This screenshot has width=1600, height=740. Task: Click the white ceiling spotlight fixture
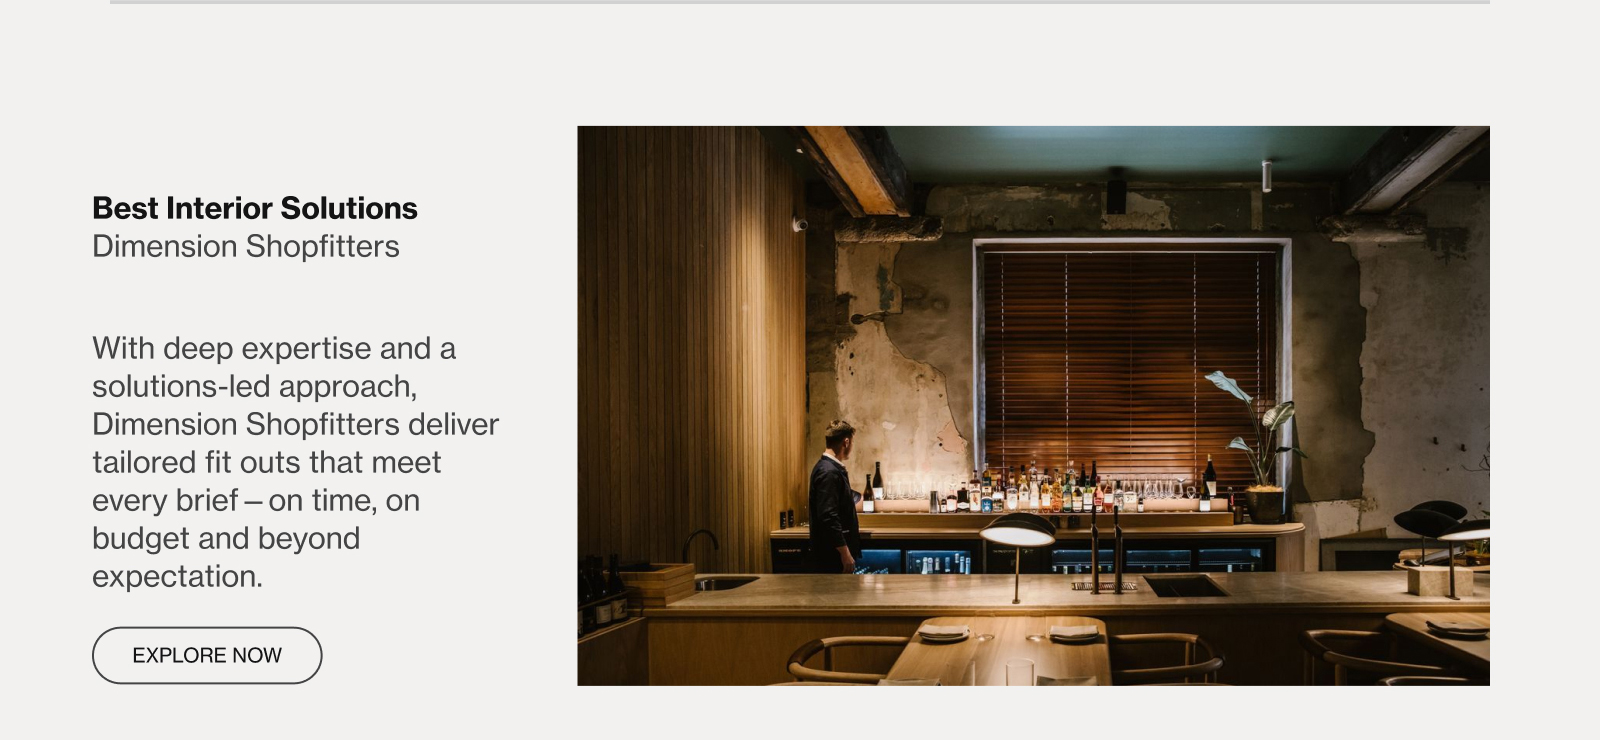(x=1266, y=175)
